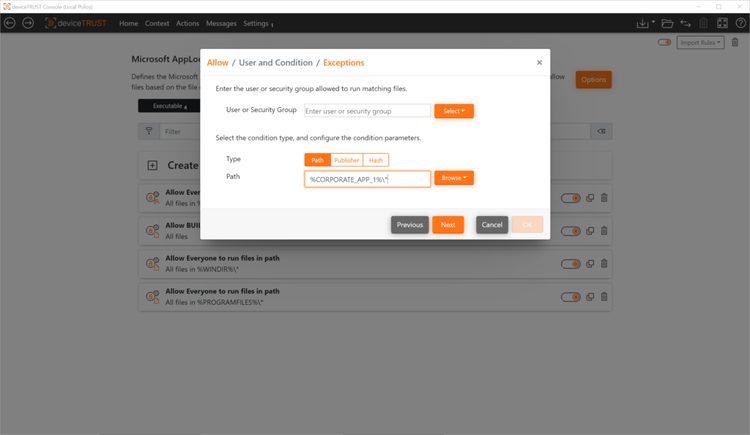The image size is (750, 435).
Task: Open the Messages menu
Action: 221,23
